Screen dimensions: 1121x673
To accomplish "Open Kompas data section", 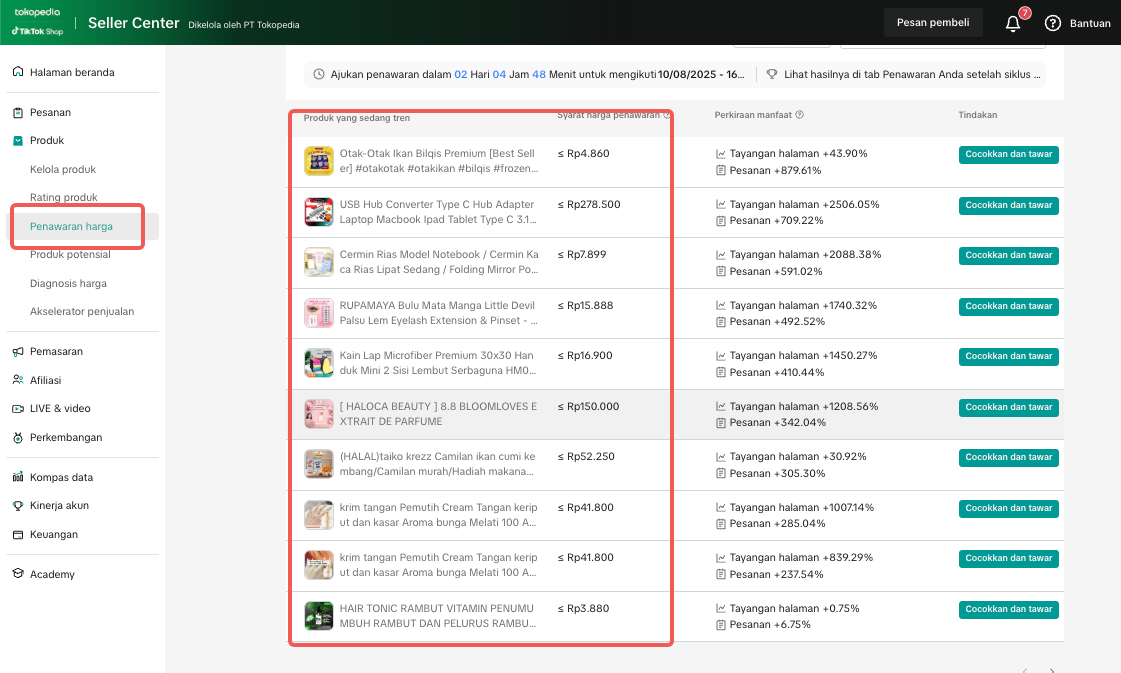I will [x=61, y=478].
